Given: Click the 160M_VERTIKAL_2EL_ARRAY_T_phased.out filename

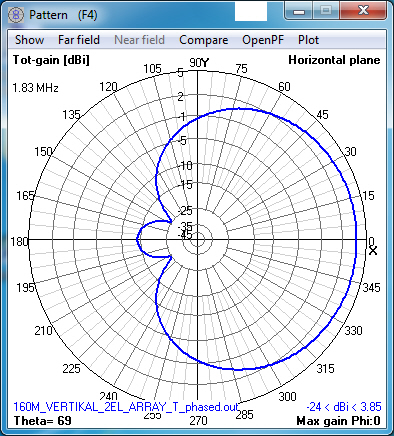Looking at the screenshot, I should coord(126,407).
